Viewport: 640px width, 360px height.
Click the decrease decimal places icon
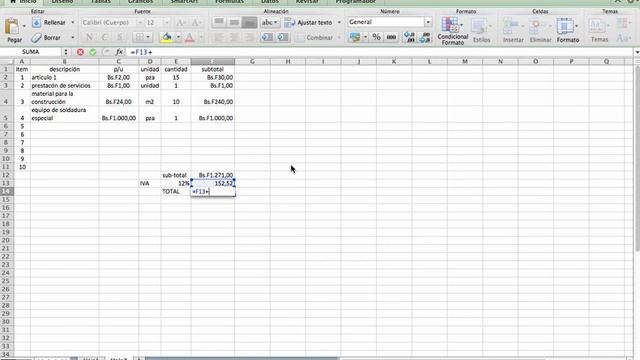coord(424,38)
